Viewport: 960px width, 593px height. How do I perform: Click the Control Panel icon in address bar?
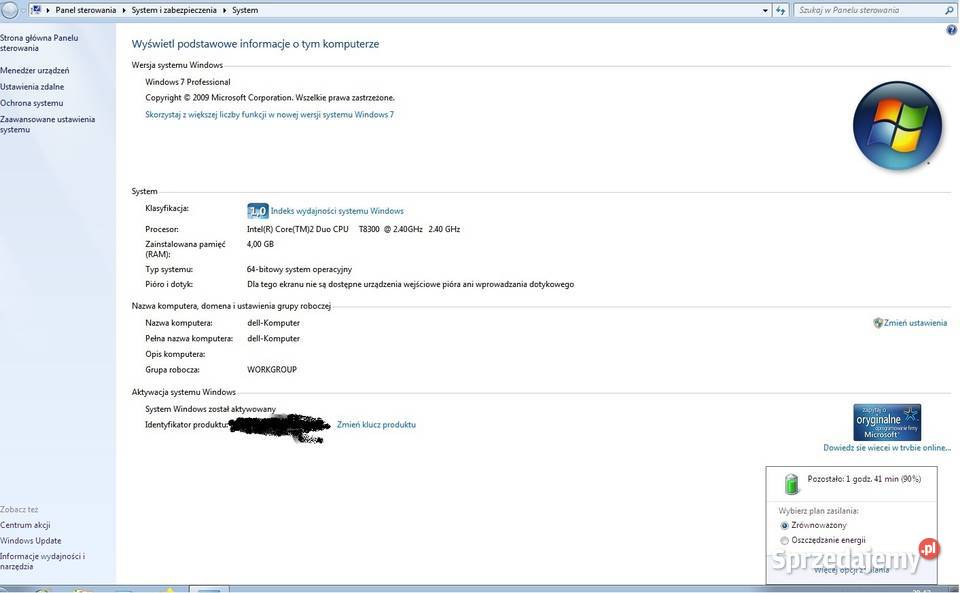[36, 9]
